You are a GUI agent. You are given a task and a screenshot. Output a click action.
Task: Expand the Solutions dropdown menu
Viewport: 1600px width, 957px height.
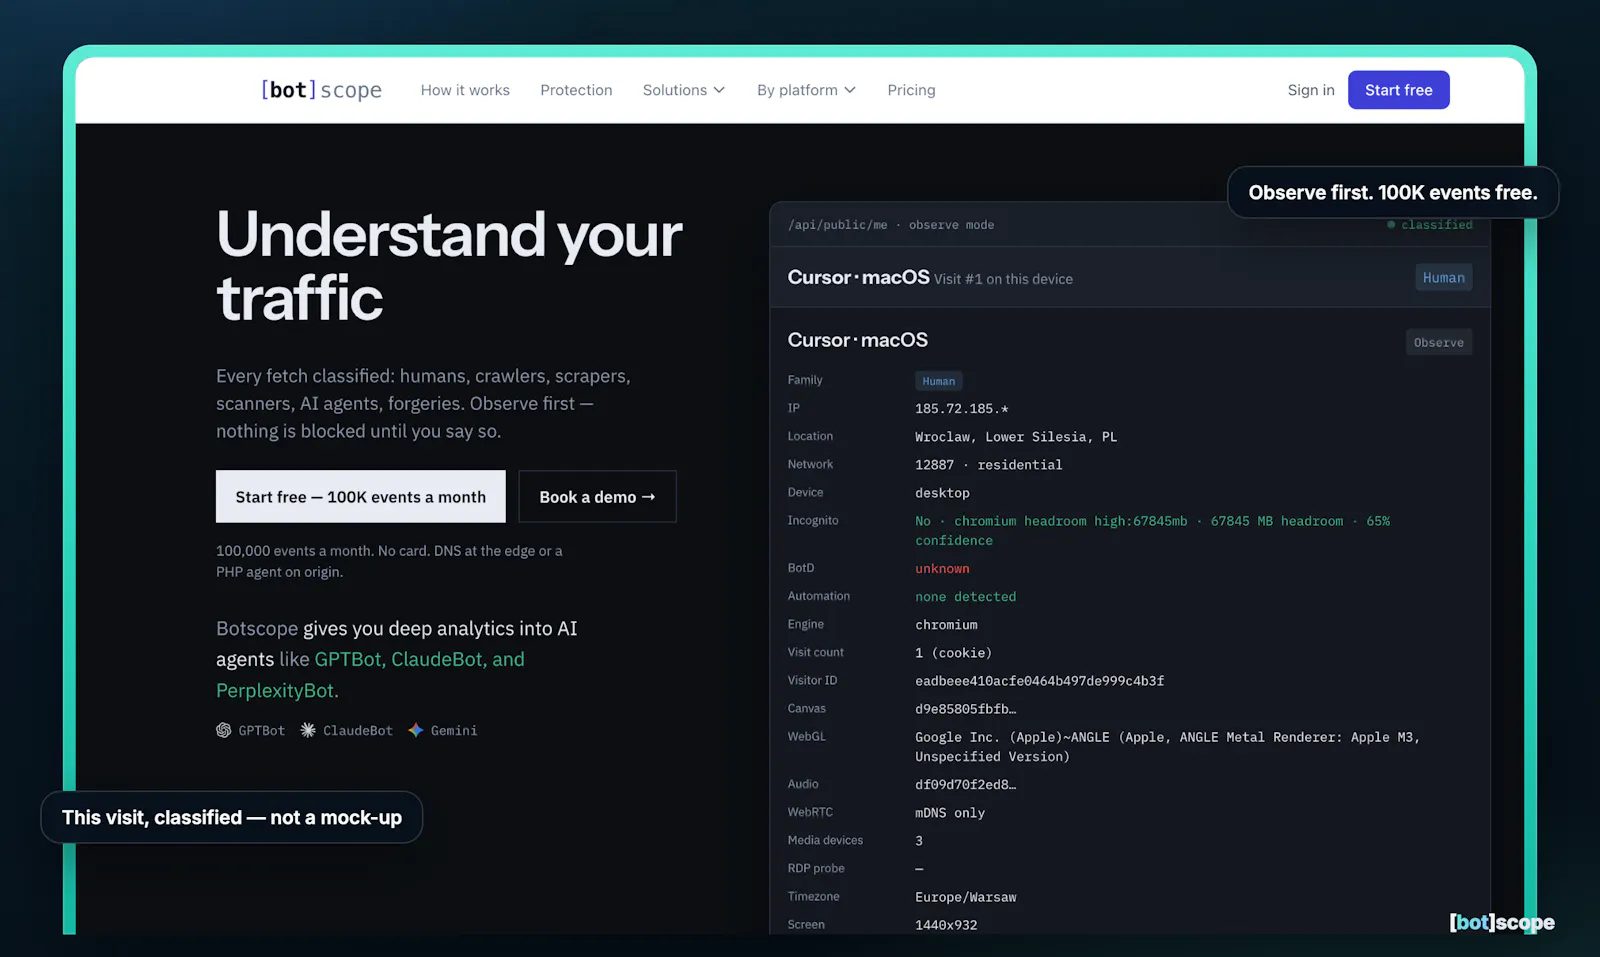pyautogui.click(x=684, y=90)
